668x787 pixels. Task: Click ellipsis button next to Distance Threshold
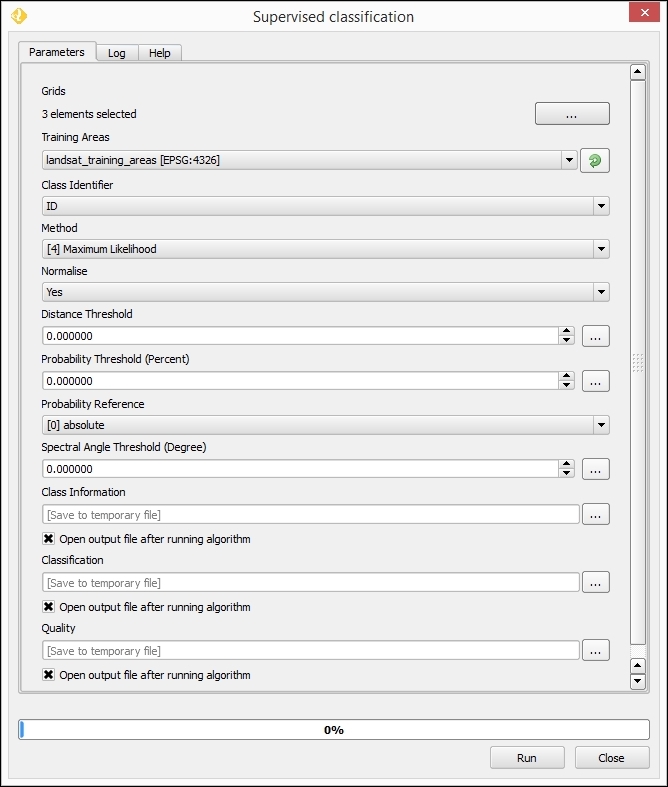[x=596, y=336]
